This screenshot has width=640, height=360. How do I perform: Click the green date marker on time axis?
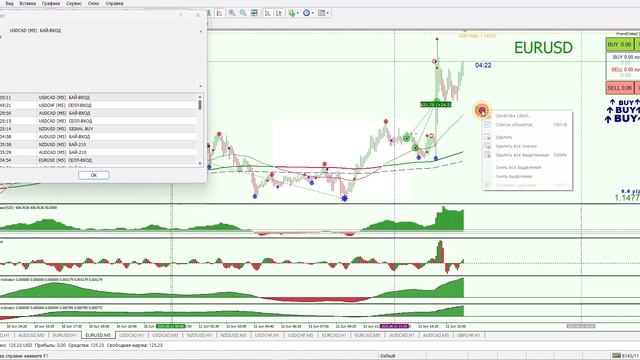[x=171, y=326]
